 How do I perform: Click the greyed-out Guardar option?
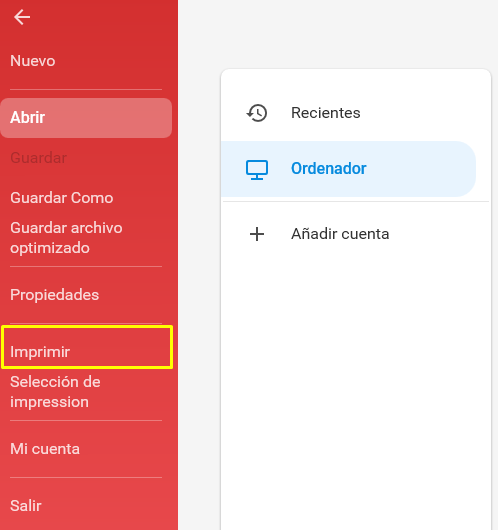coord(39,158)
